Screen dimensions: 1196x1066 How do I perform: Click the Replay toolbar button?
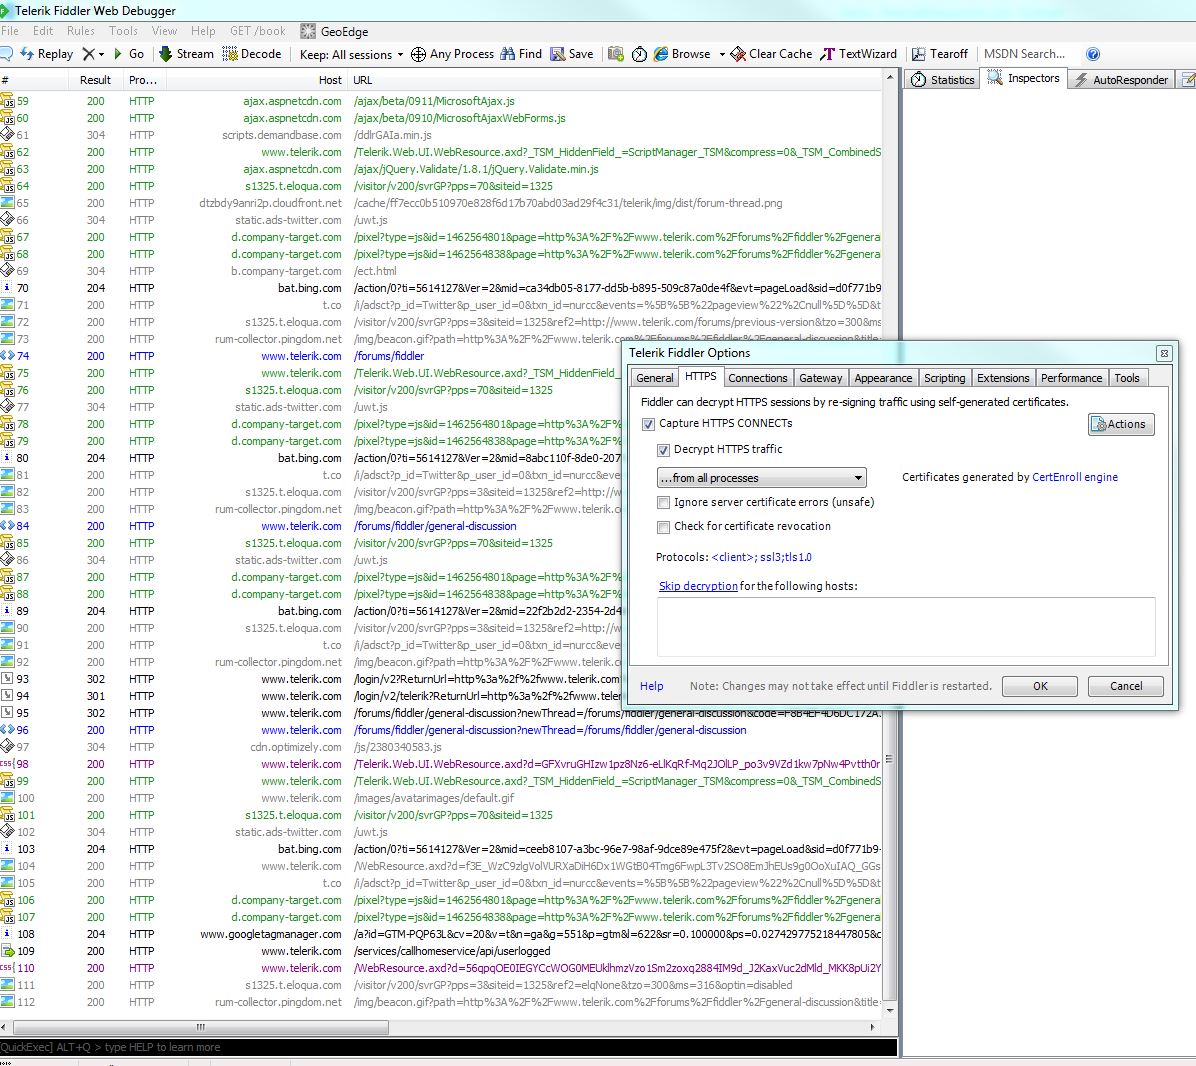tap(45, 54)
